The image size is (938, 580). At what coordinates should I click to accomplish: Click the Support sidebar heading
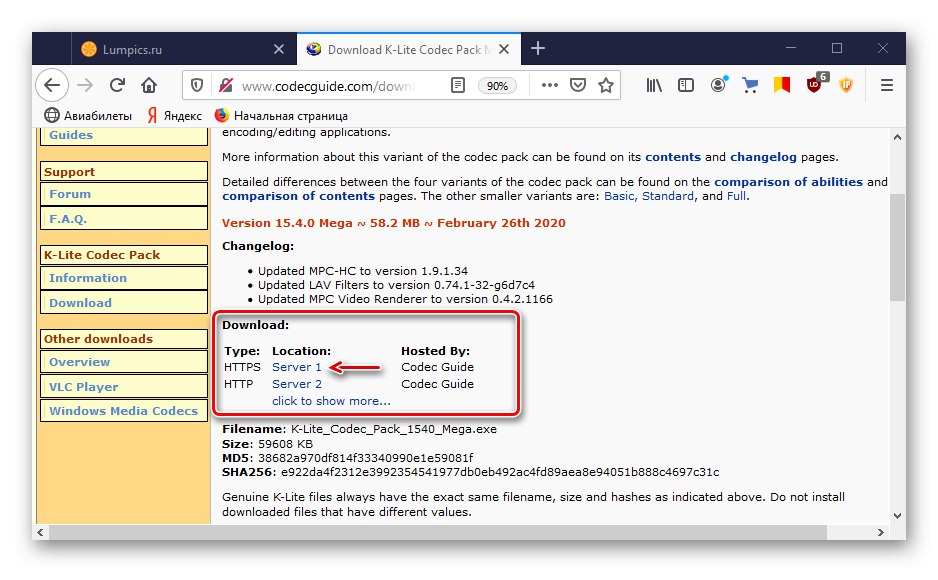pyautogui.click(x=124, y=172)
